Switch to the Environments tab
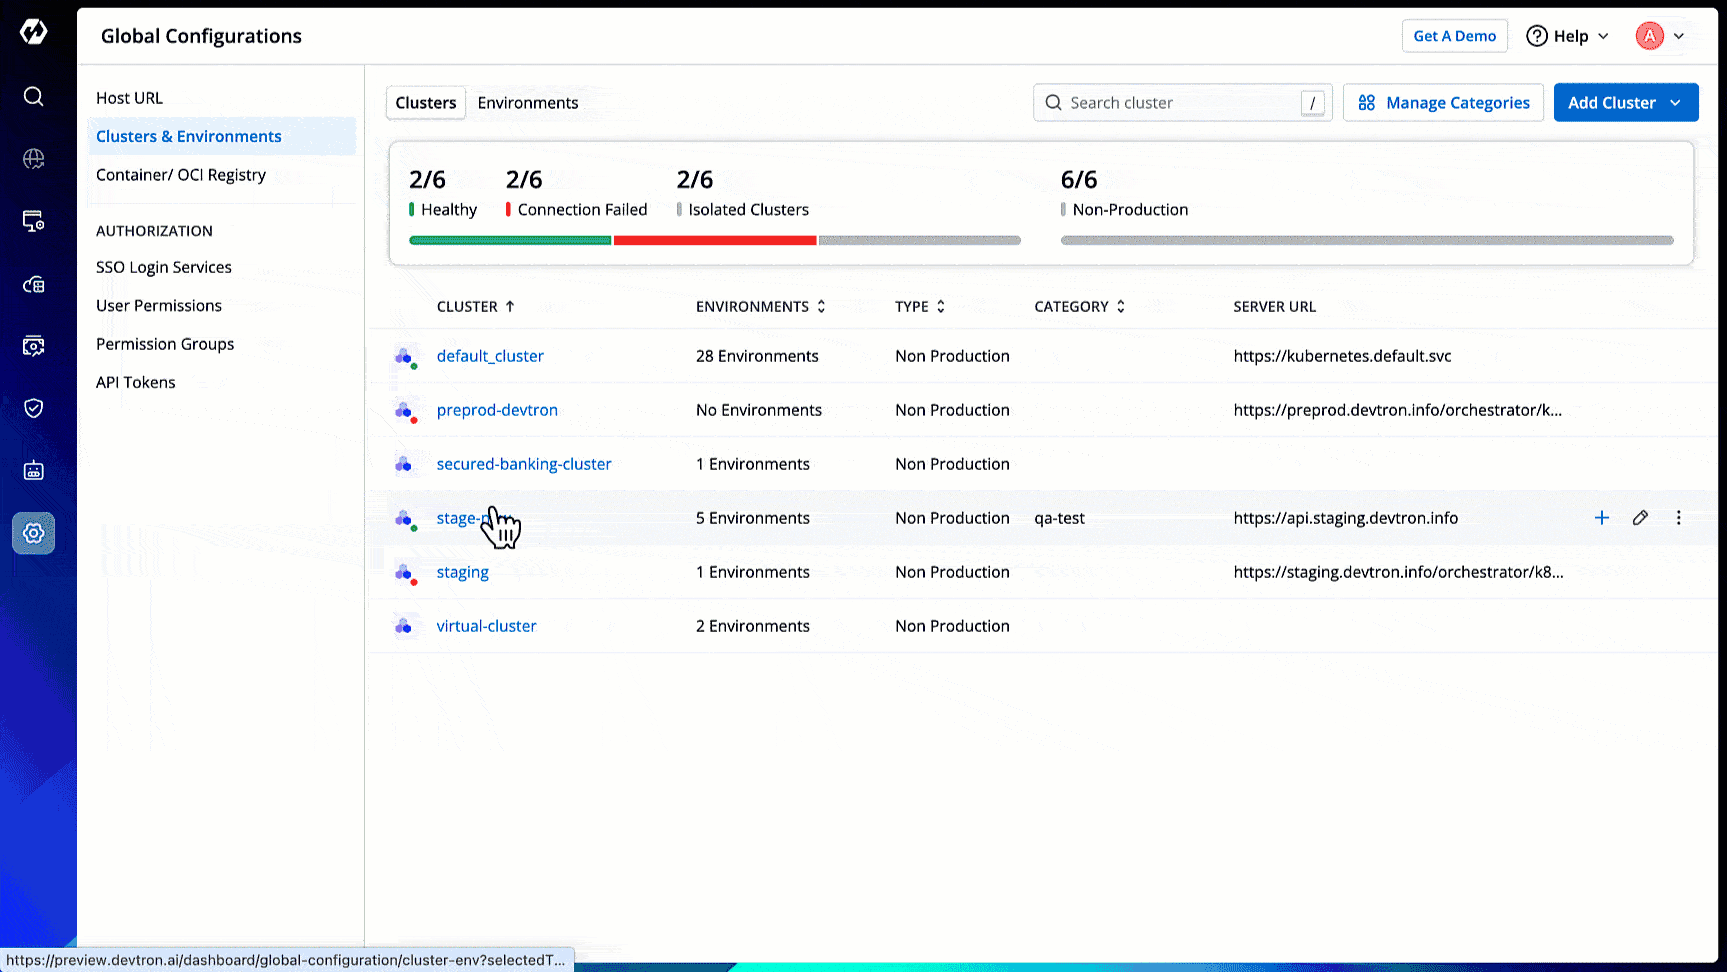The width and height of the screenshot is (1727, 972). point(527,103)
